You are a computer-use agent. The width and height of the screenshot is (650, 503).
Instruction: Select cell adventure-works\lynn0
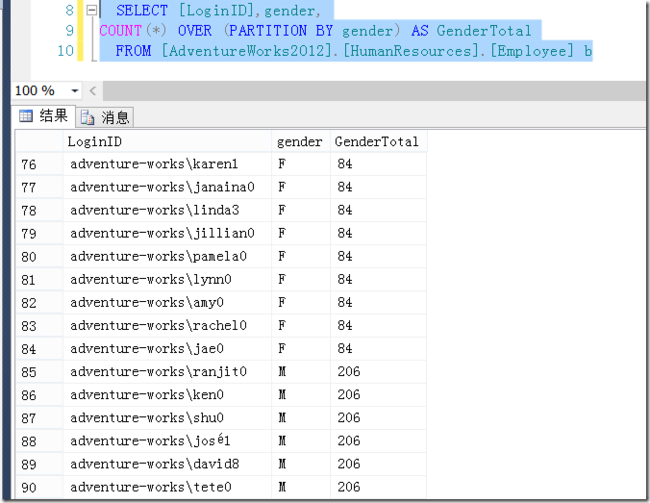pos(167,280)
